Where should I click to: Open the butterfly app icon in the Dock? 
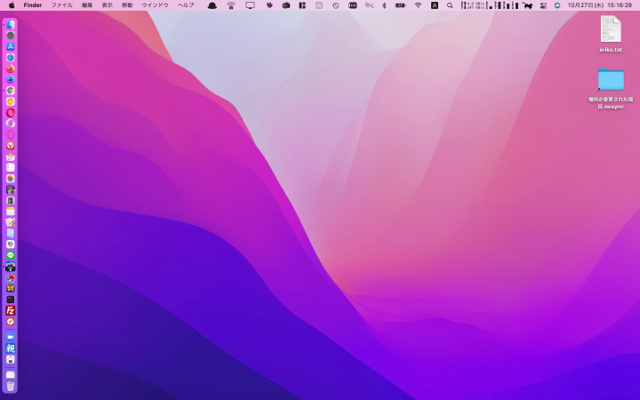click(x=10, y=289)
